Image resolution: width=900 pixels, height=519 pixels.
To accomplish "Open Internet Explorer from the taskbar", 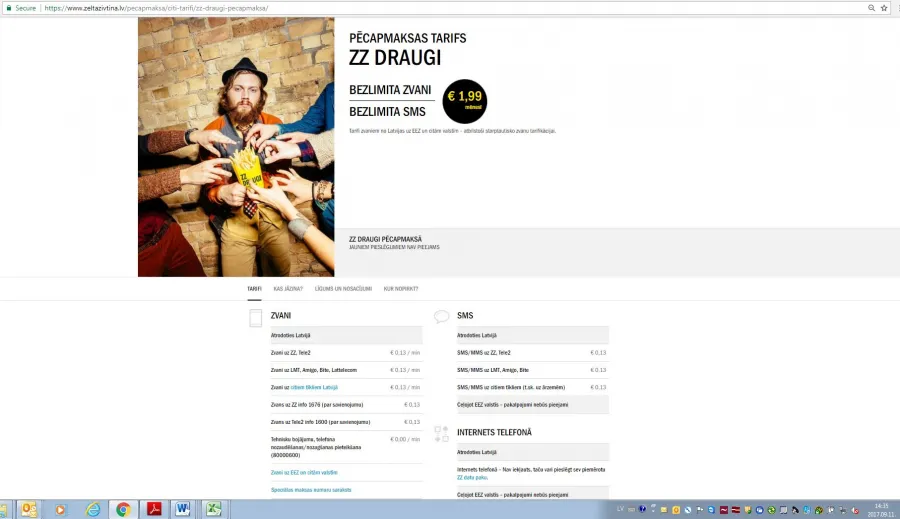I will pos(92,509).
